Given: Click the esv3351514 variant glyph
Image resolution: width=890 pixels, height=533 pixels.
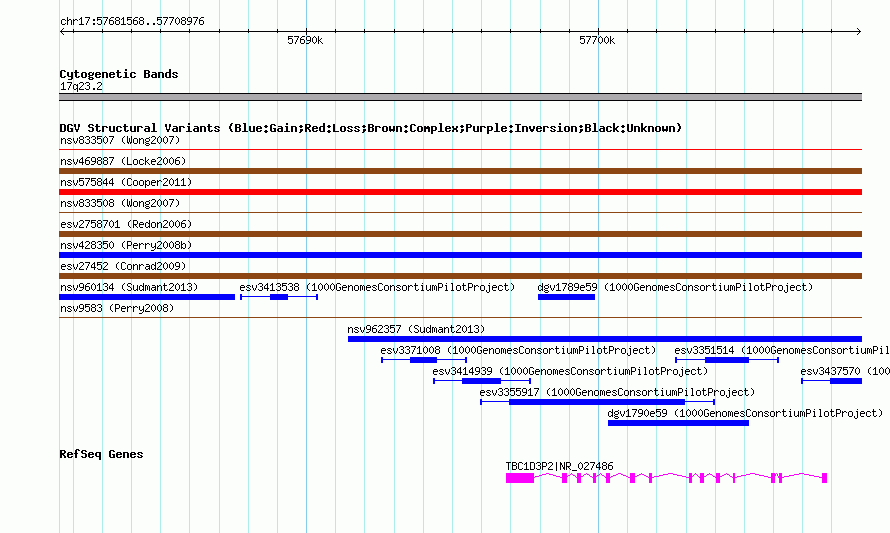Looking at the screenshot, I should click(727, 360).
